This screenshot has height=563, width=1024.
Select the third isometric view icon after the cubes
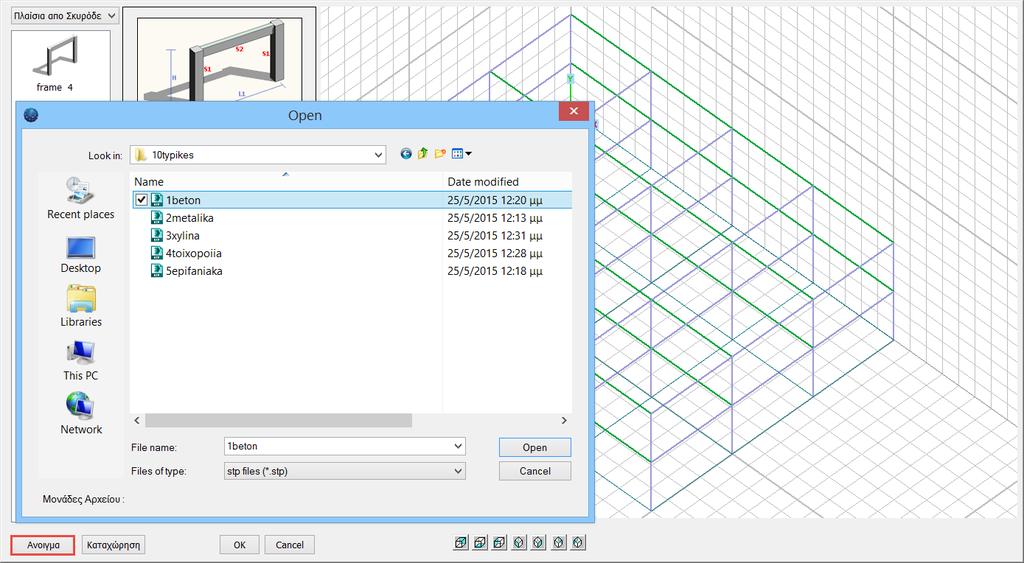[x=559, y=542]
